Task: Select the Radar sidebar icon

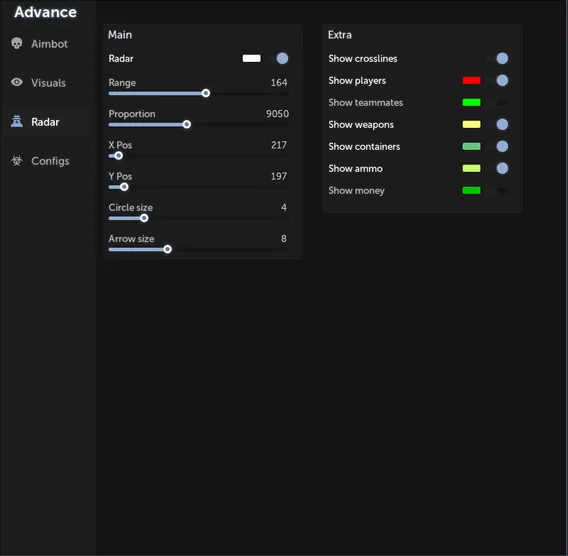Action: [17, 121]
